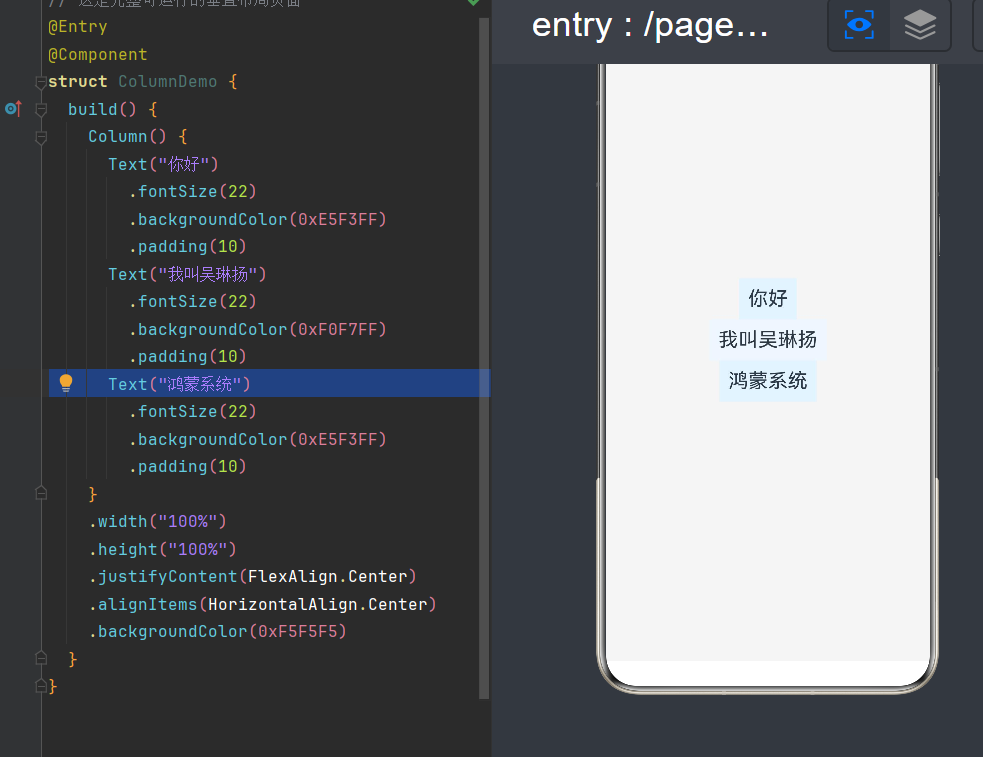Click the @Entry decorator line
The image size is (983, 757).
78,27
